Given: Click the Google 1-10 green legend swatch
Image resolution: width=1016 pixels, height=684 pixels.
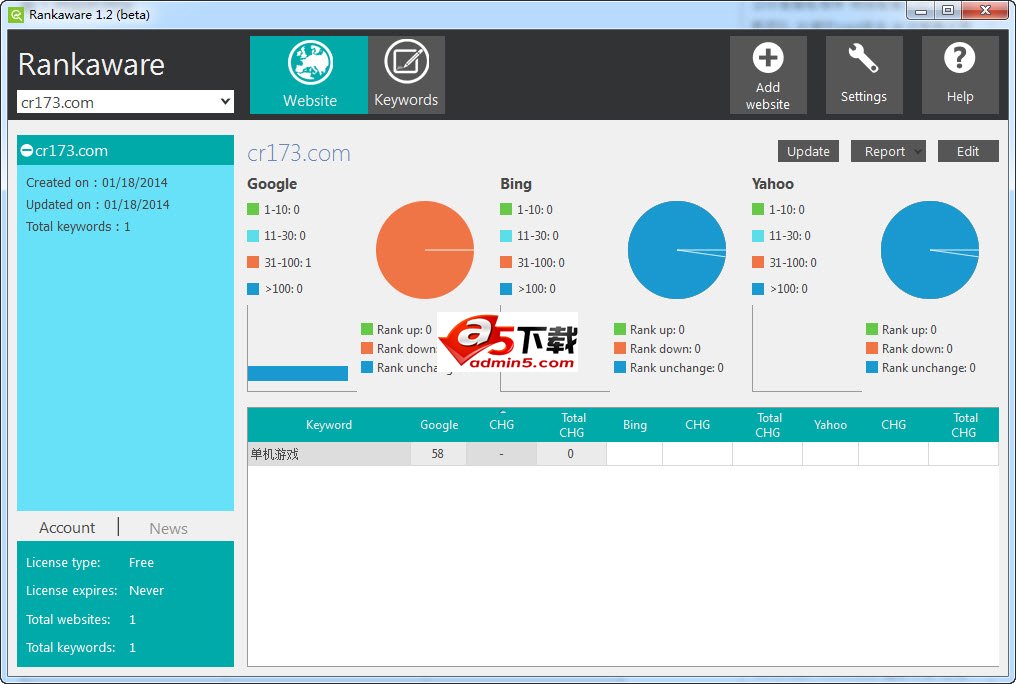Looking at the screenshot, I should click(253, 209).
